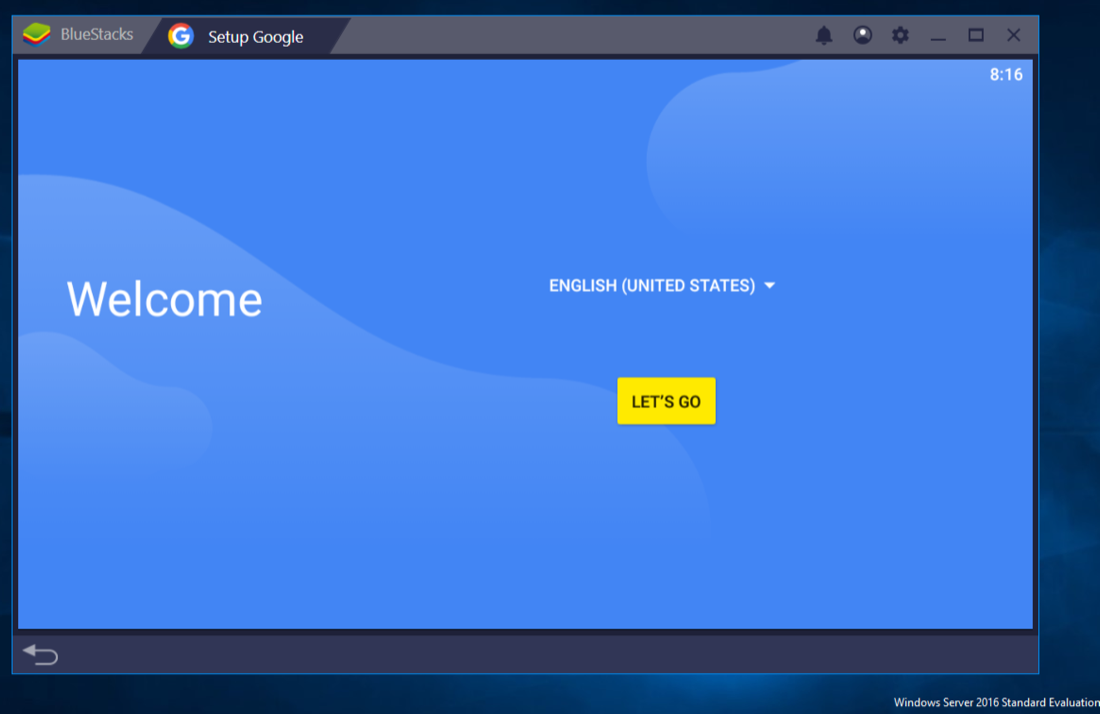The height and width of the screenshot is (714, 1100).
Task: Expand the language options list
Action: pos(662,285)
